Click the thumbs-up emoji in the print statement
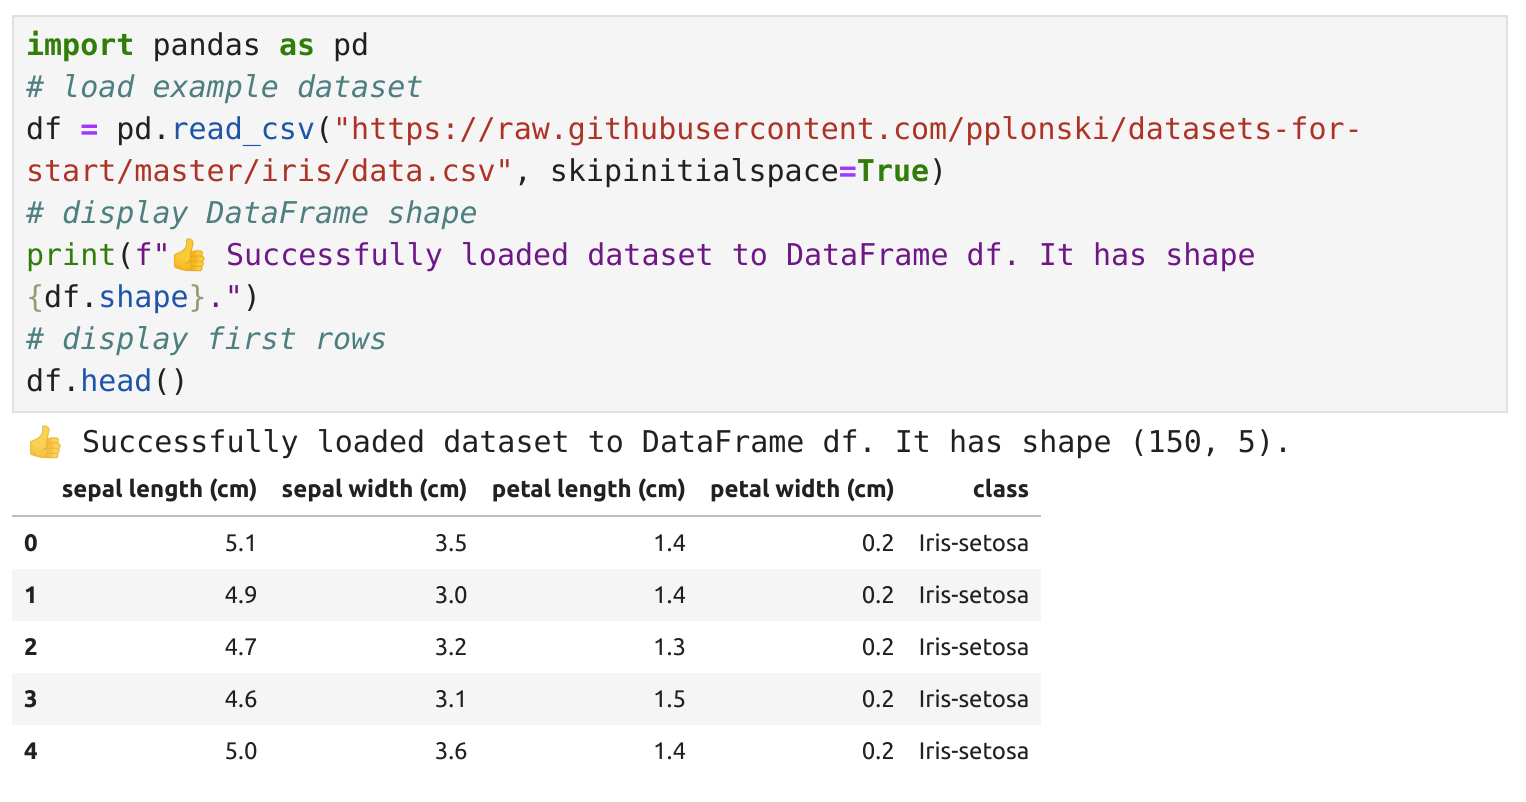Image resolution: width=1526 pixels, height=802 pixels. click(189, 256)
